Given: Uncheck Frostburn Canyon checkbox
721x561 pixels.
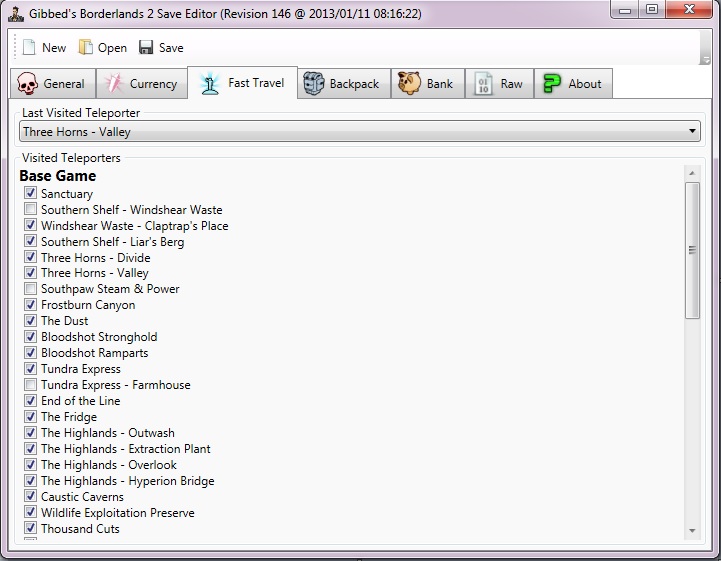Looking at the screenshot, I should (x=30, y=304).
